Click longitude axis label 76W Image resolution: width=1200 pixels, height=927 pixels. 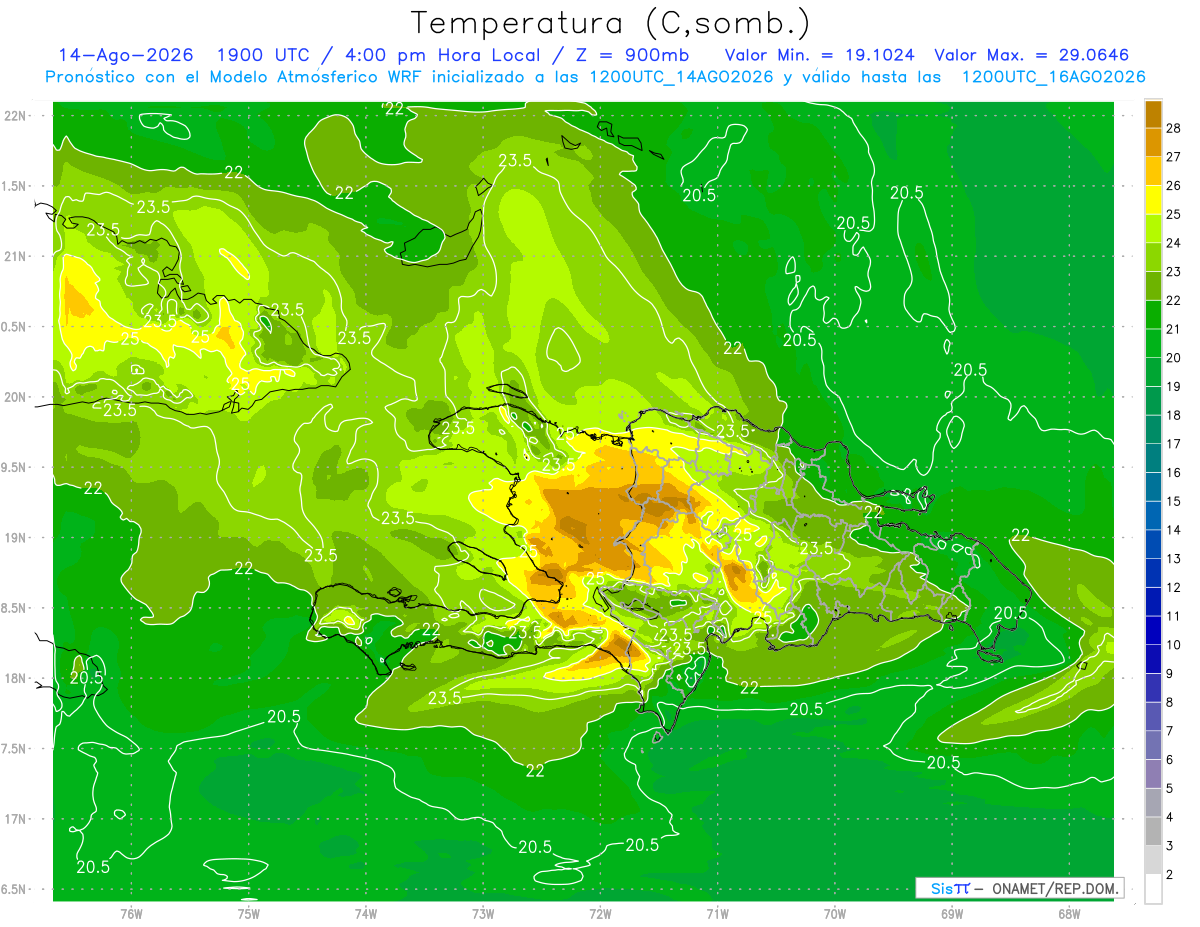131,914
